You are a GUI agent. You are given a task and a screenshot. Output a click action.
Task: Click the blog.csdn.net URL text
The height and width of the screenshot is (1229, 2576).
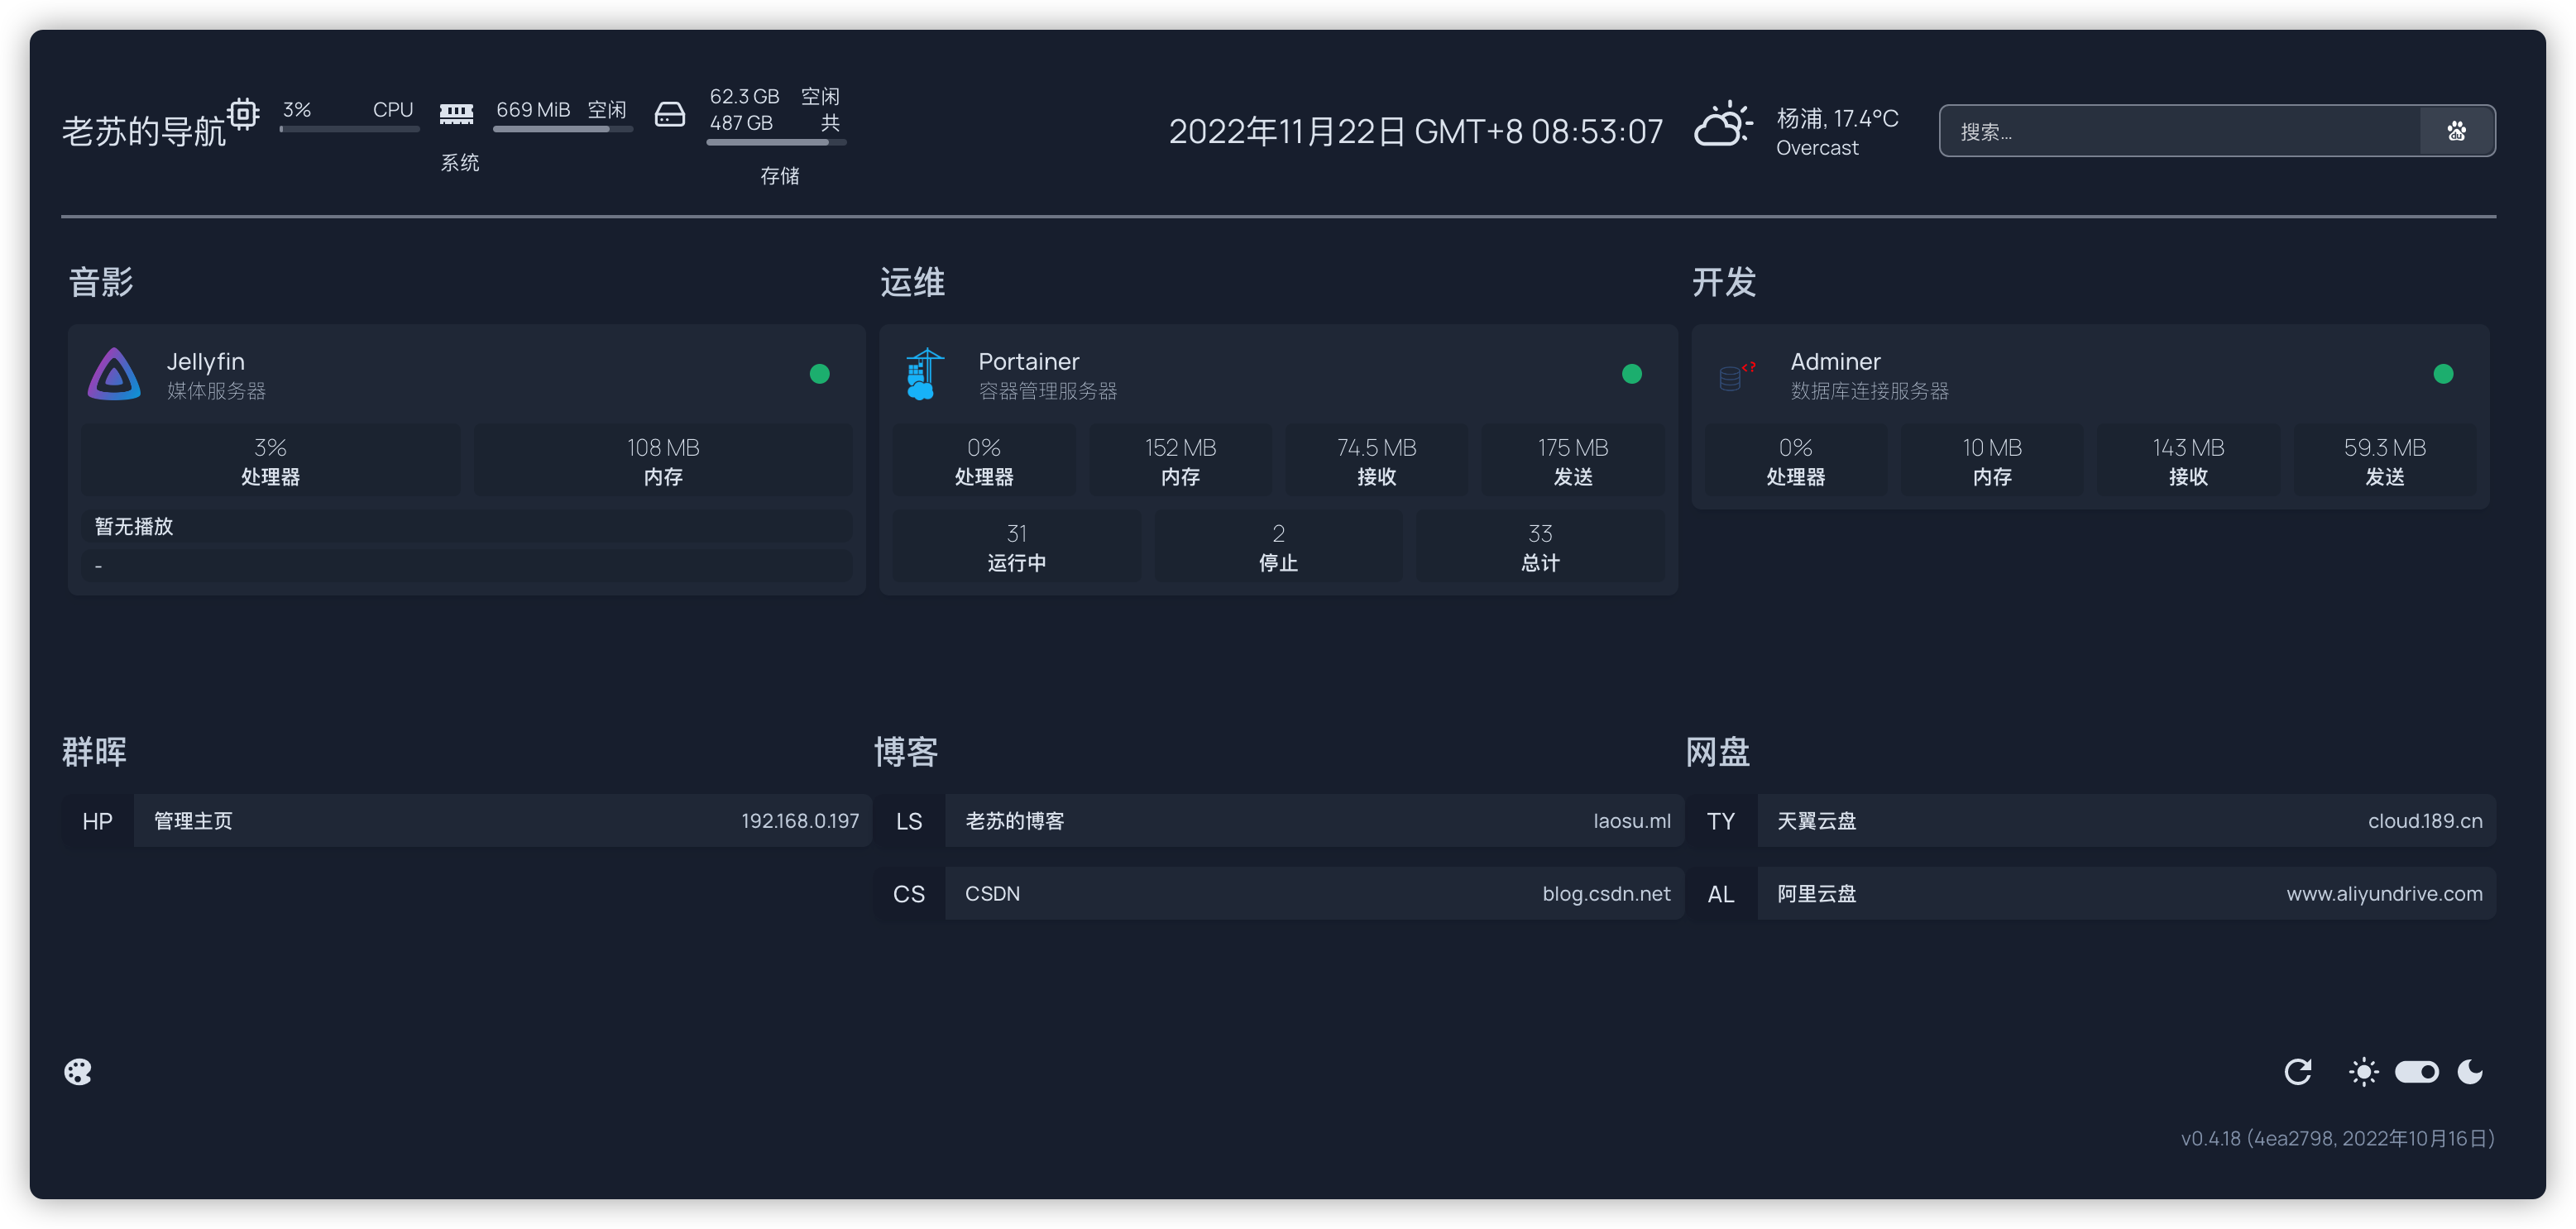tap(1606, 894)
